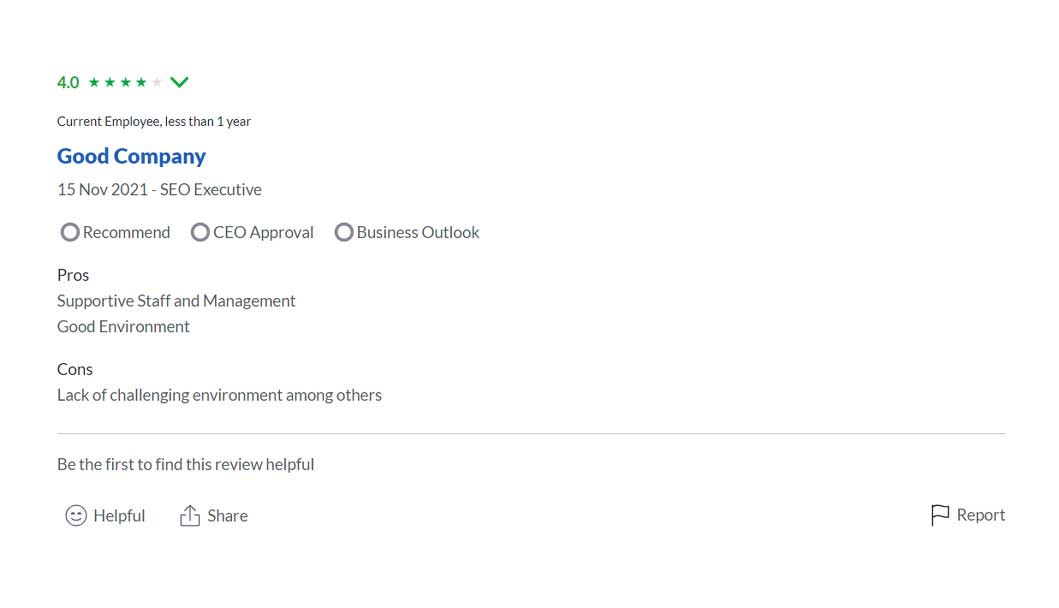The image size is (1059, 608).
Task: Open the "Good Company" review title
Action: (x=131, y=156)
